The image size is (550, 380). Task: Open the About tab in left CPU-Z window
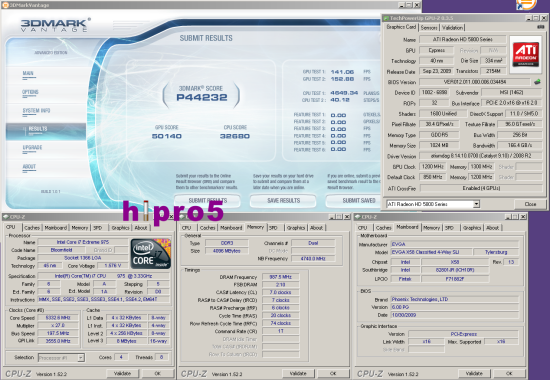141,228
